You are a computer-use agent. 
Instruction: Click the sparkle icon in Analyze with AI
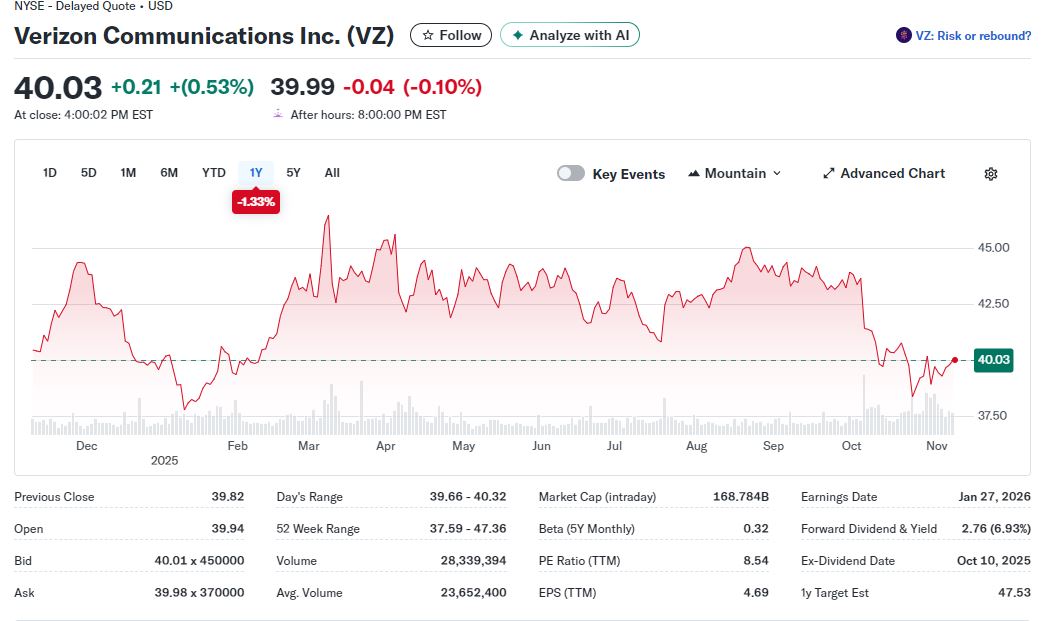click(517, 35)
